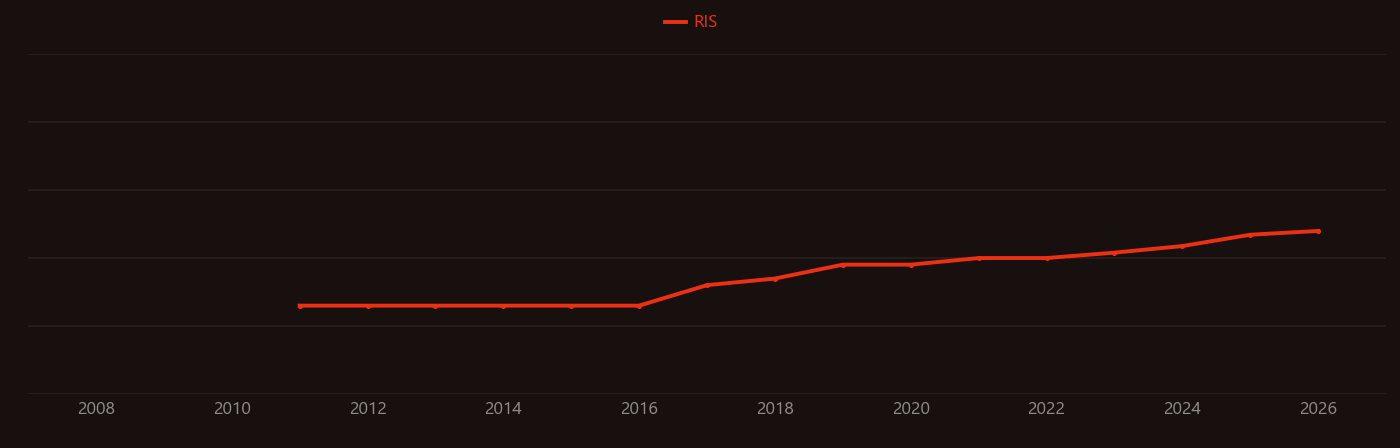Click the RIS data point at 2023
This screenshot has height=448, width=1400.
1115,253
